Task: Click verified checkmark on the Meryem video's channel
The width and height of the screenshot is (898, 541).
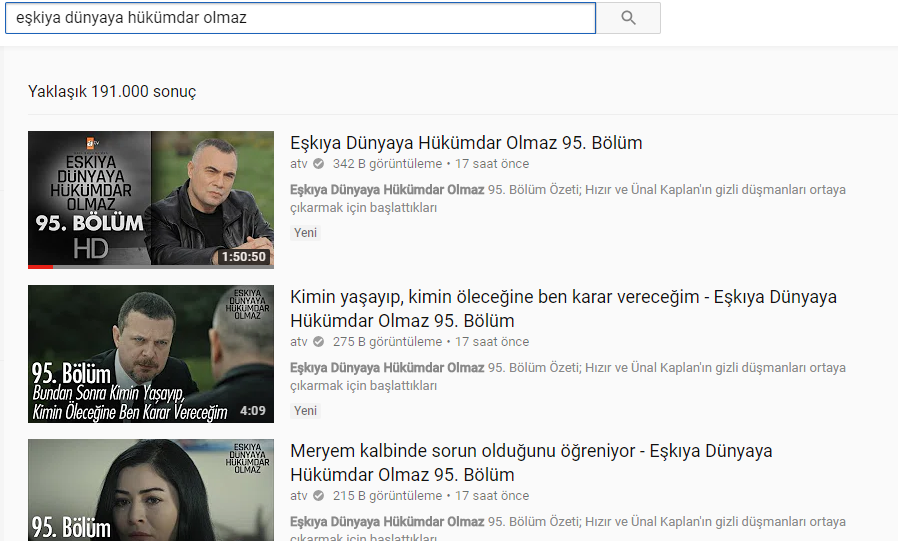Action: (319, 496)
